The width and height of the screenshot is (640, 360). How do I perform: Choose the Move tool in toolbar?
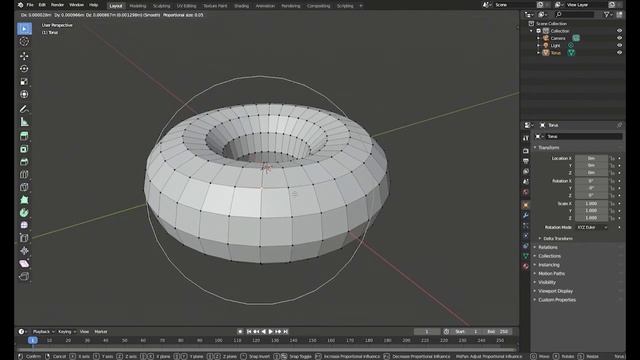(x=24, y=56)
